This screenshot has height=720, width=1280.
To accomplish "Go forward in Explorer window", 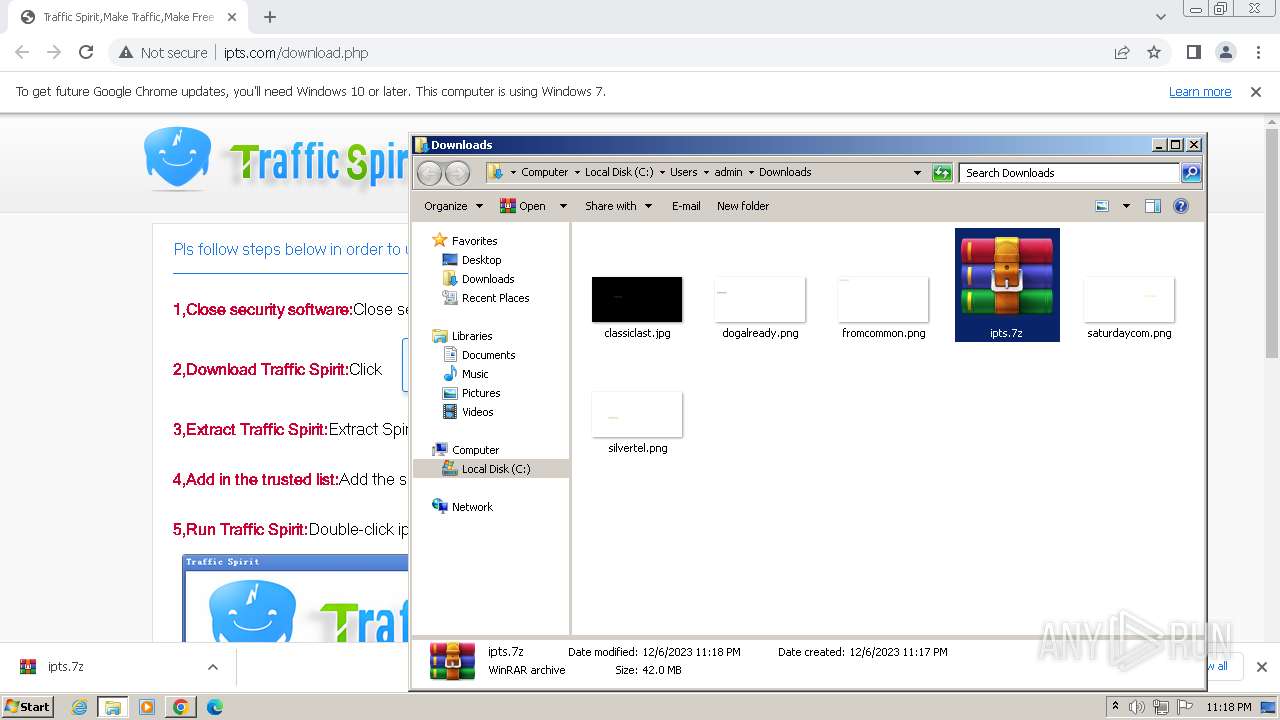I will tap(457, 173).
